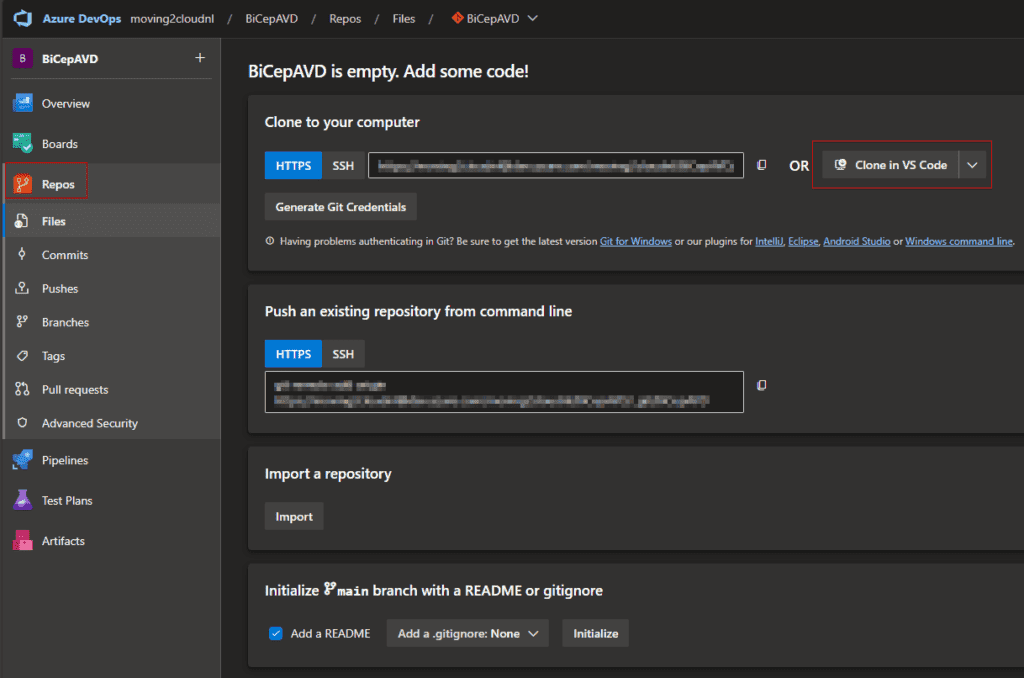Select HTTPS under Push an existing repository
Viewport: 1024px width, 678px height.
(293, 354)
